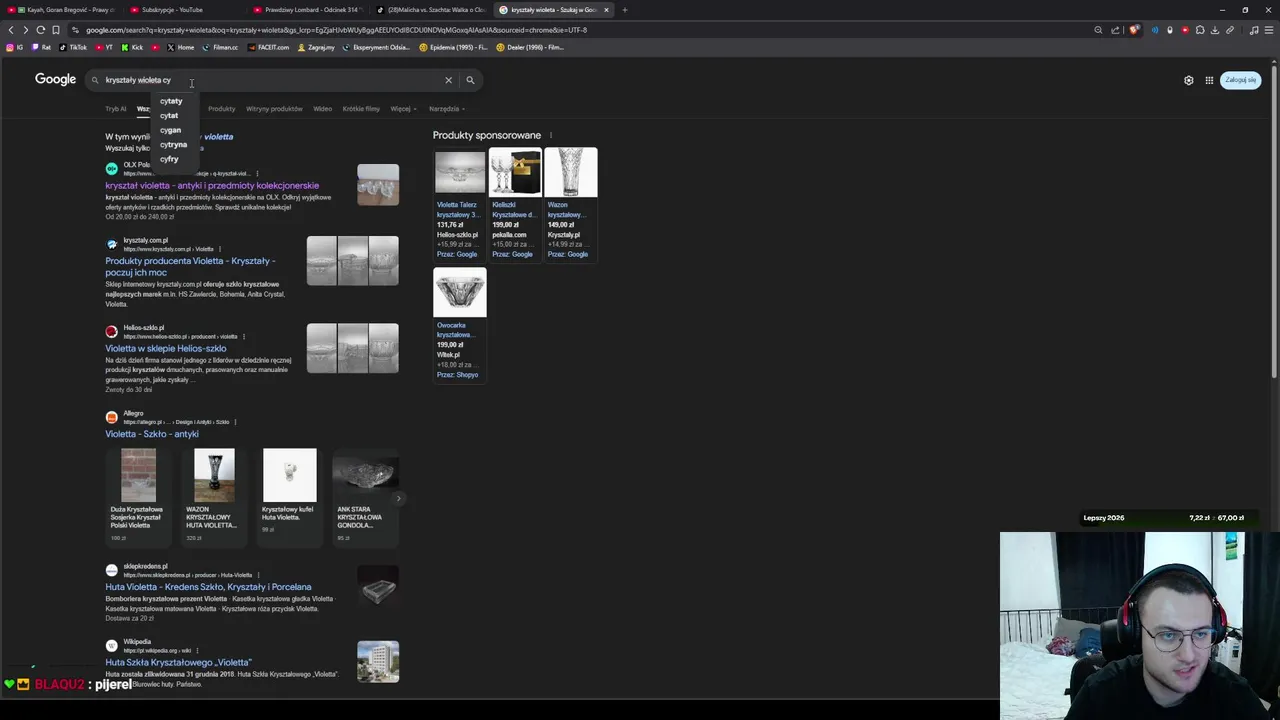Open the info dots next to 'Produkty sponsorowane'
This screenshot has height=720, width=1280.
click(550, 135)
